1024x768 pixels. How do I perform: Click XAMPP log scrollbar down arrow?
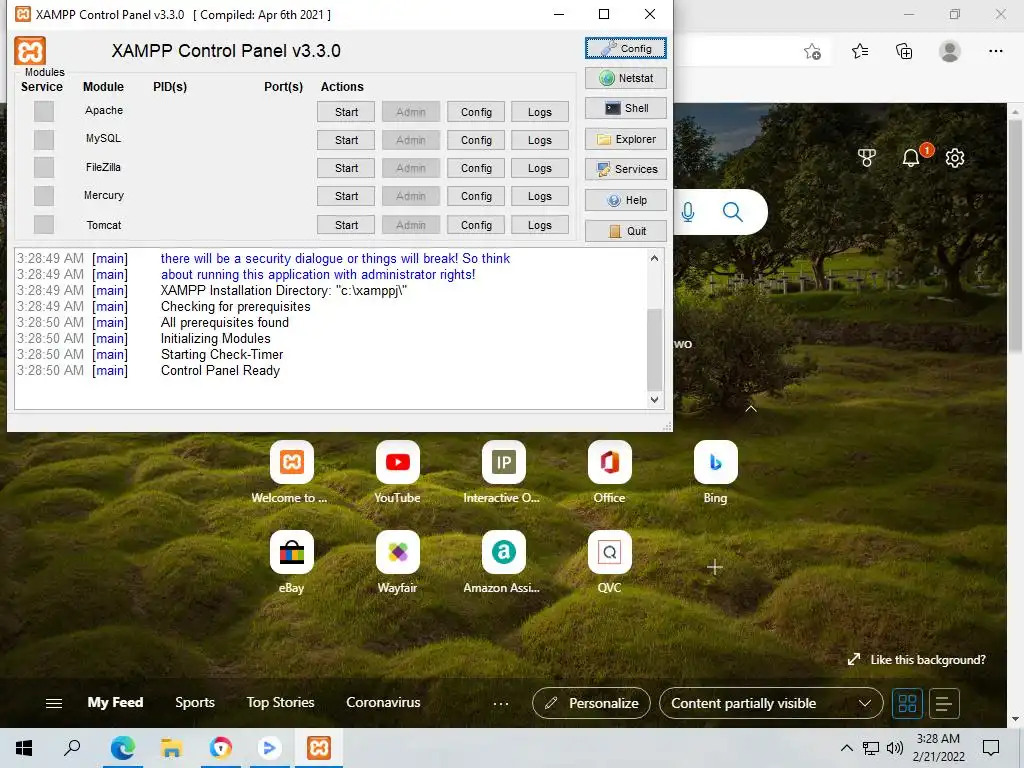click(654, 400)
